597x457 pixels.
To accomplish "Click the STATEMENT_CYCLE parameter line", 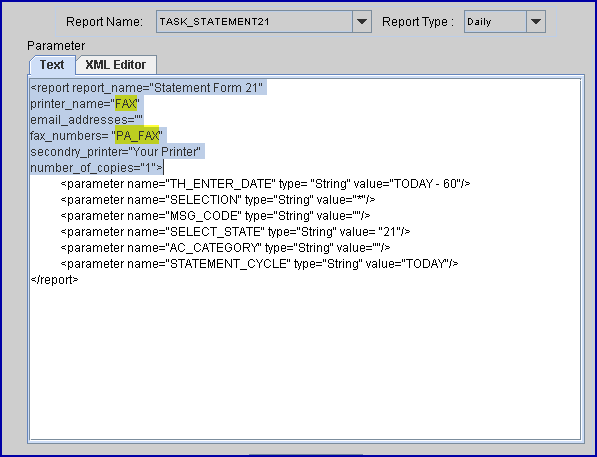I will pos(259,264).
